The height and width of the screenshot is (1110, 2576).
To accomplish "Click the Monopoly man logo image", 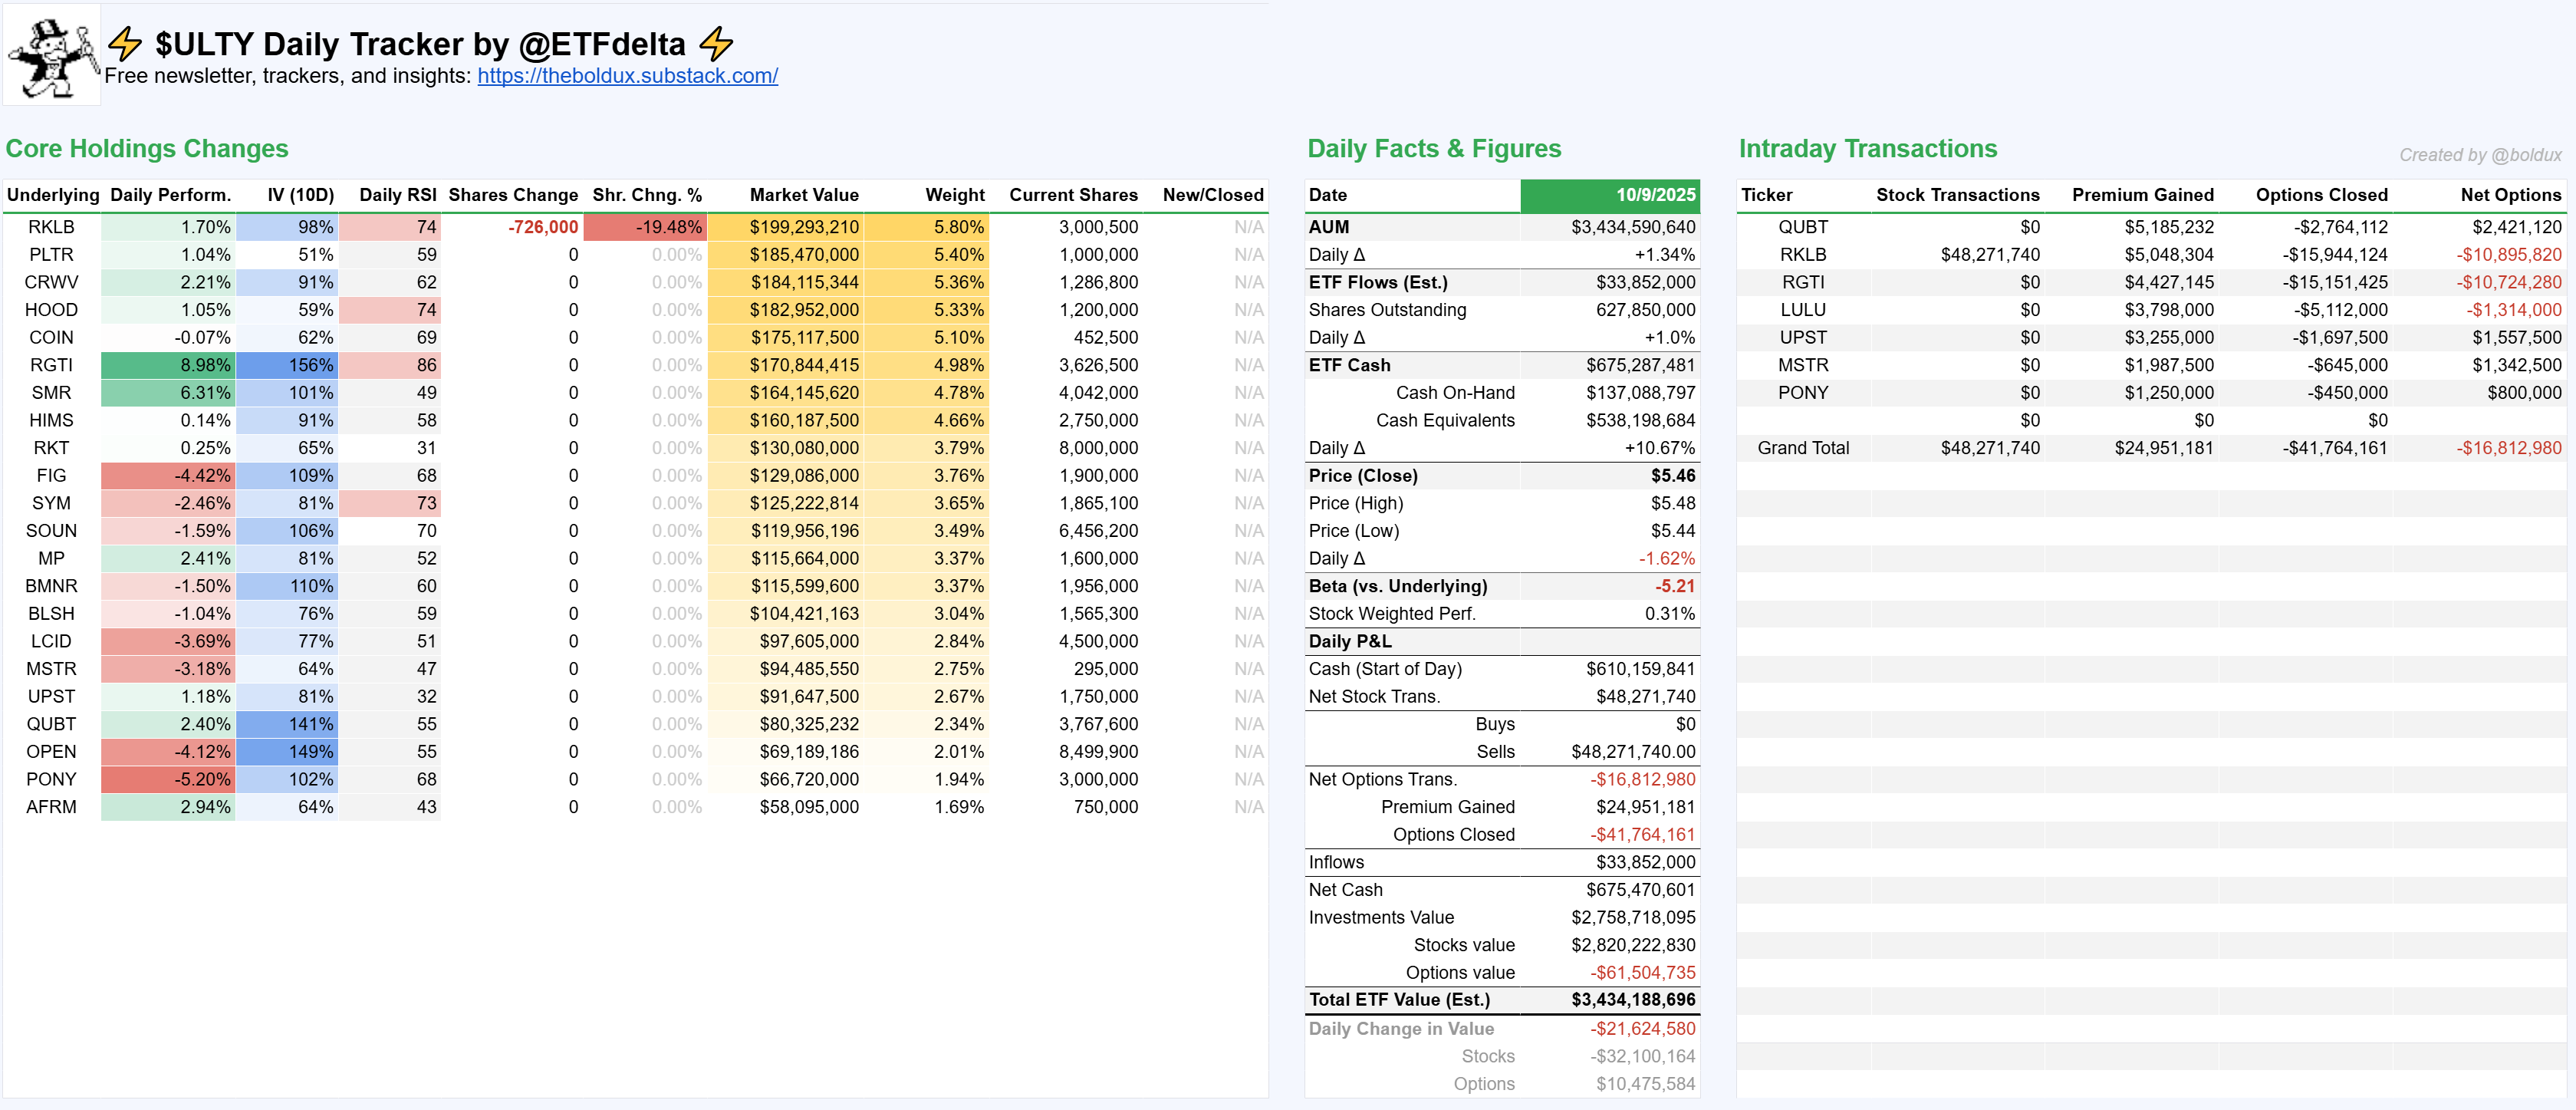I will (x=52, y=56).
